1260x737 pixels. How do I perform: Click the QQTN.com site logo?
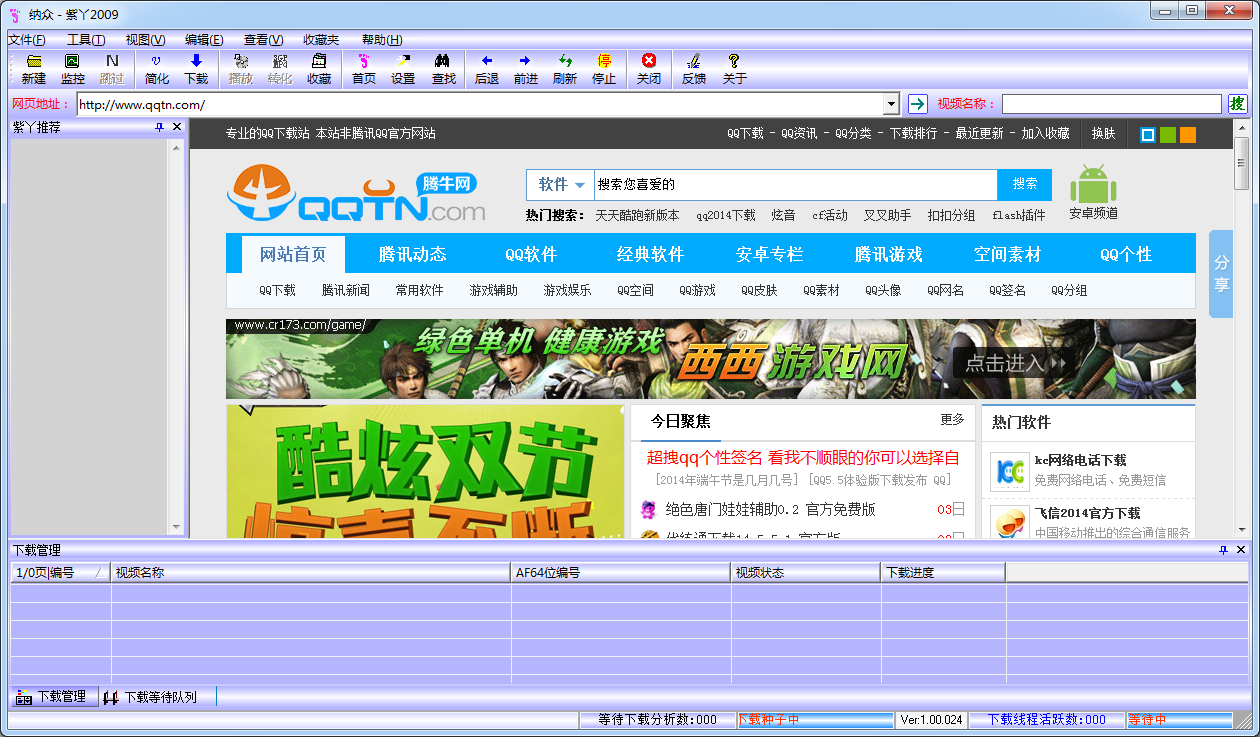(x=355, y=195)
